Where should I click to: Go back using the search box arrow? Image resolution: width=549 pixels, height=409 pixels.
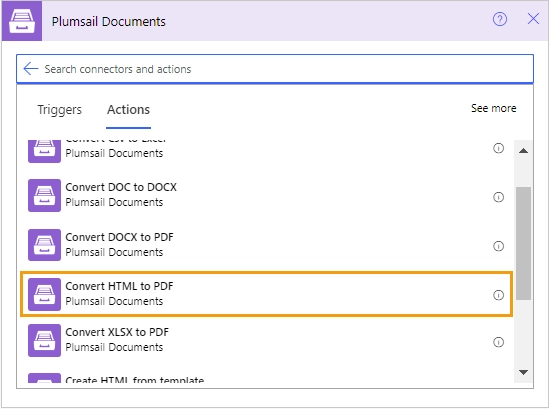(30, 69)
